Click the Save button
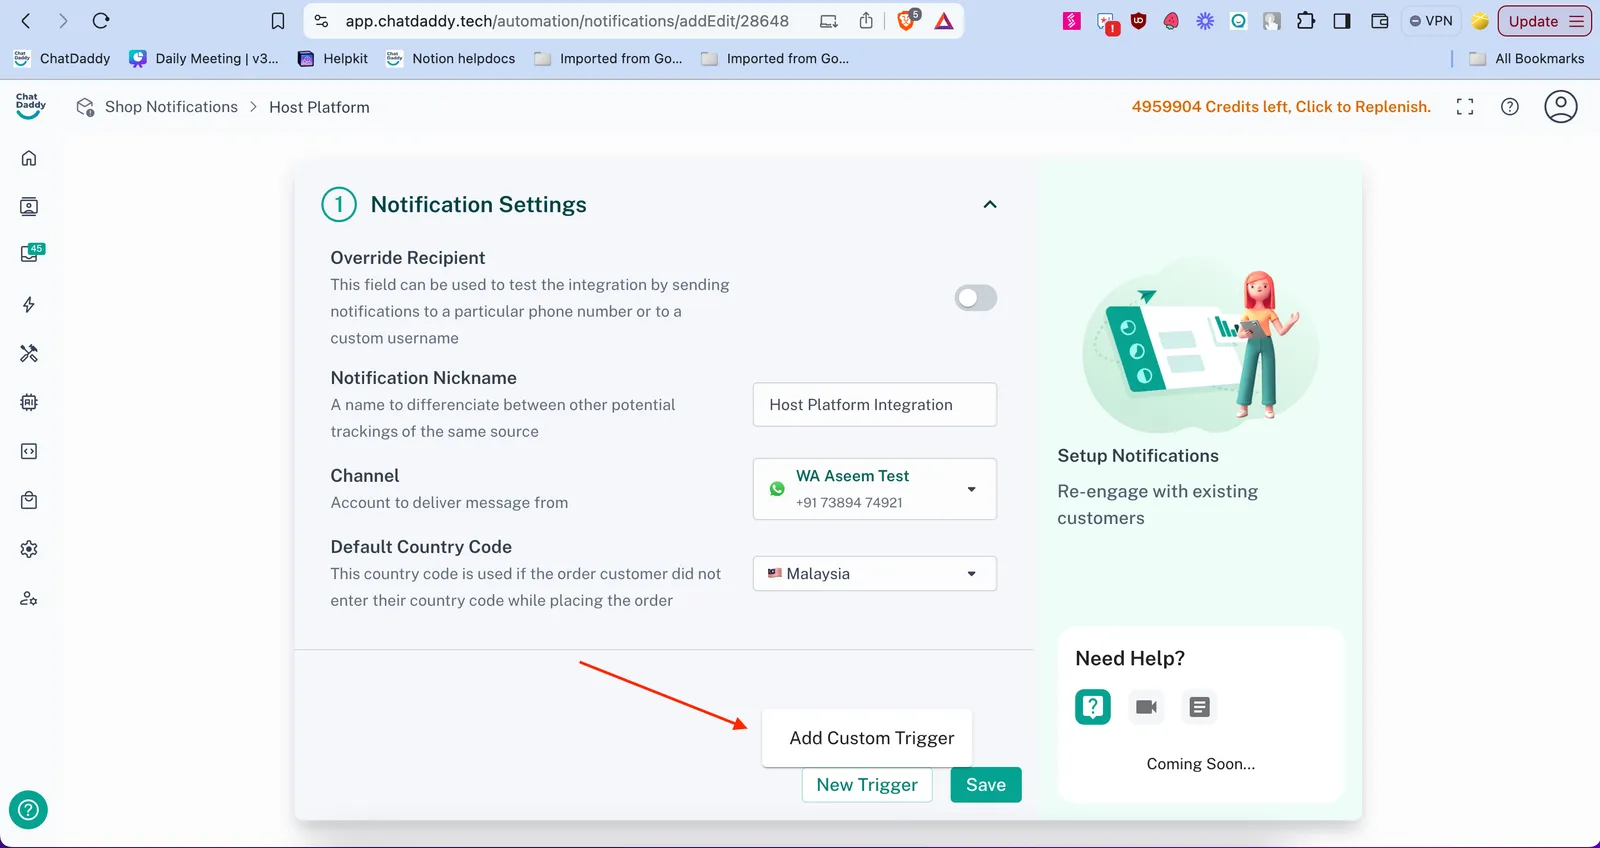Screen dimensions: 1600x848 (x=985, y=785)
